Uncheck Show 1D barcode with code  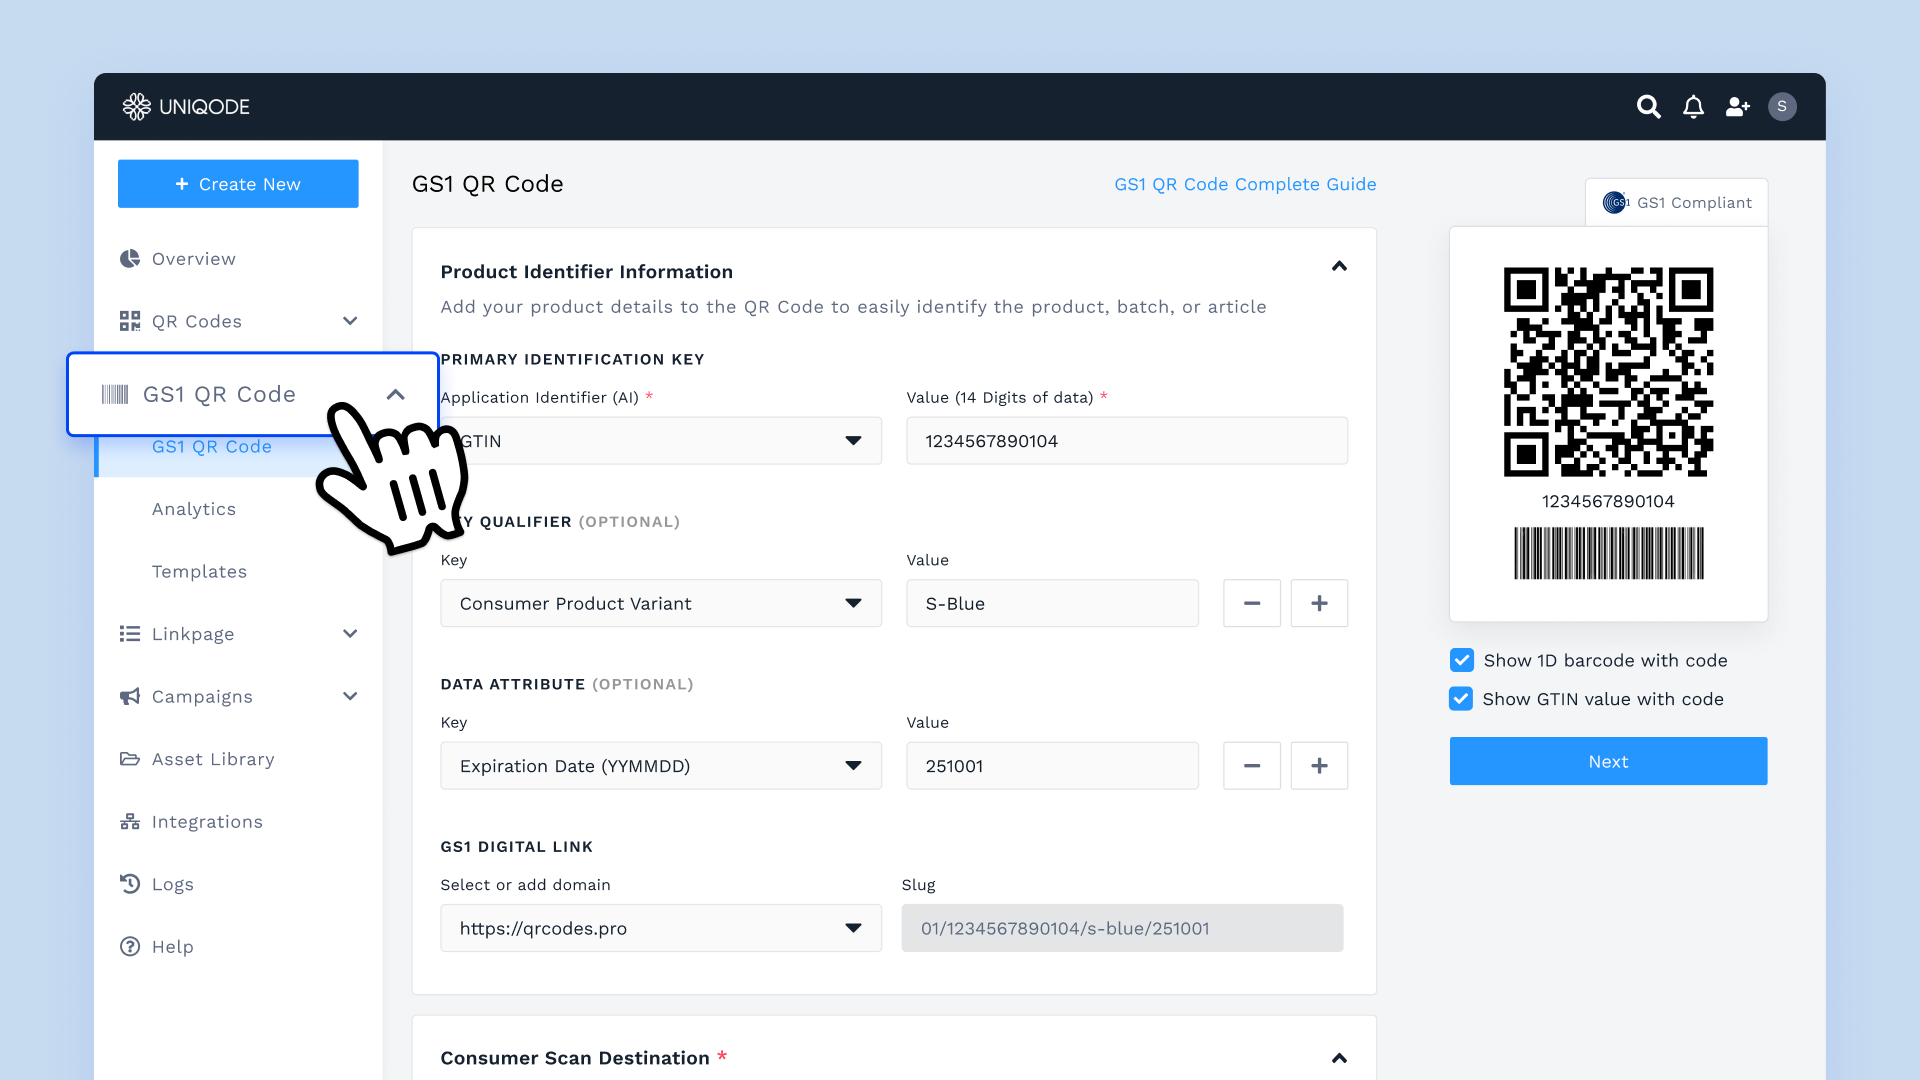coord(1462,660)
